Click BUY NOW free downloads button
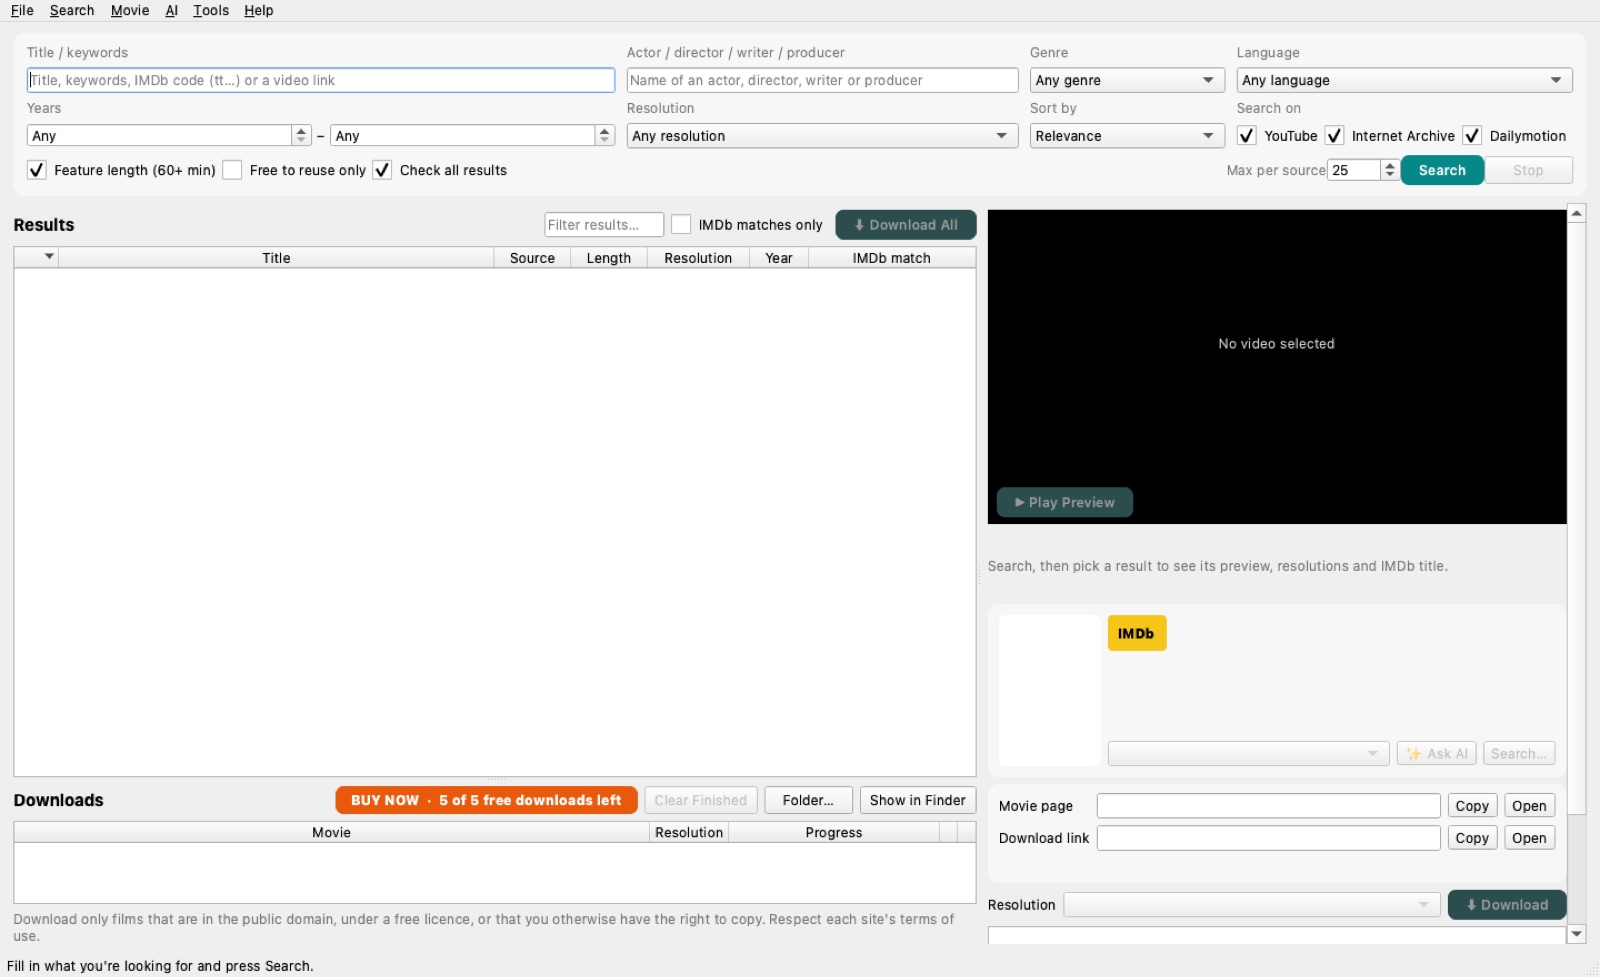Image resolution: width=1600 pixels, height=977 pixels. click(x=486, y=800)
